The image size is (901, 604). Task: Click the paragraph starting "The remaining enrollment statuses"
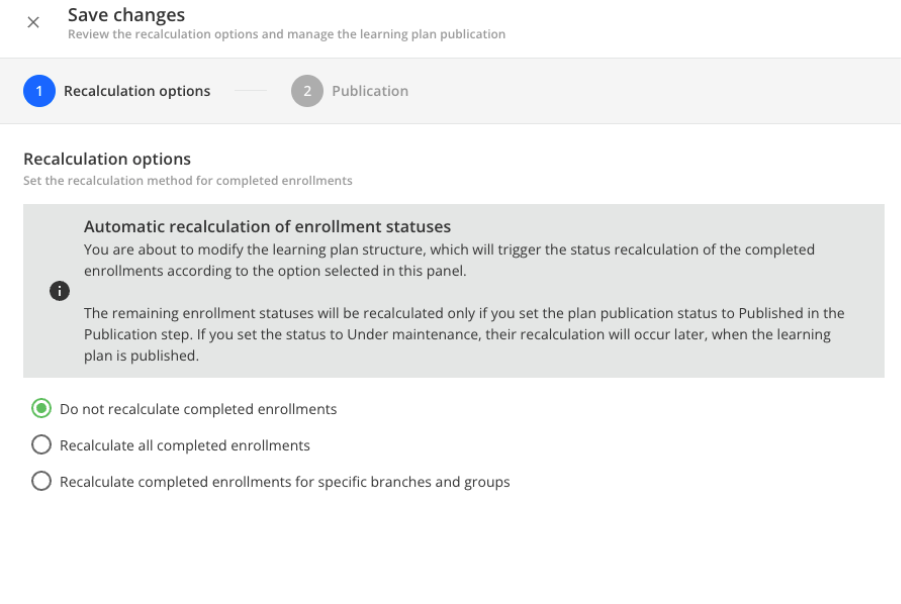[463, 334]
